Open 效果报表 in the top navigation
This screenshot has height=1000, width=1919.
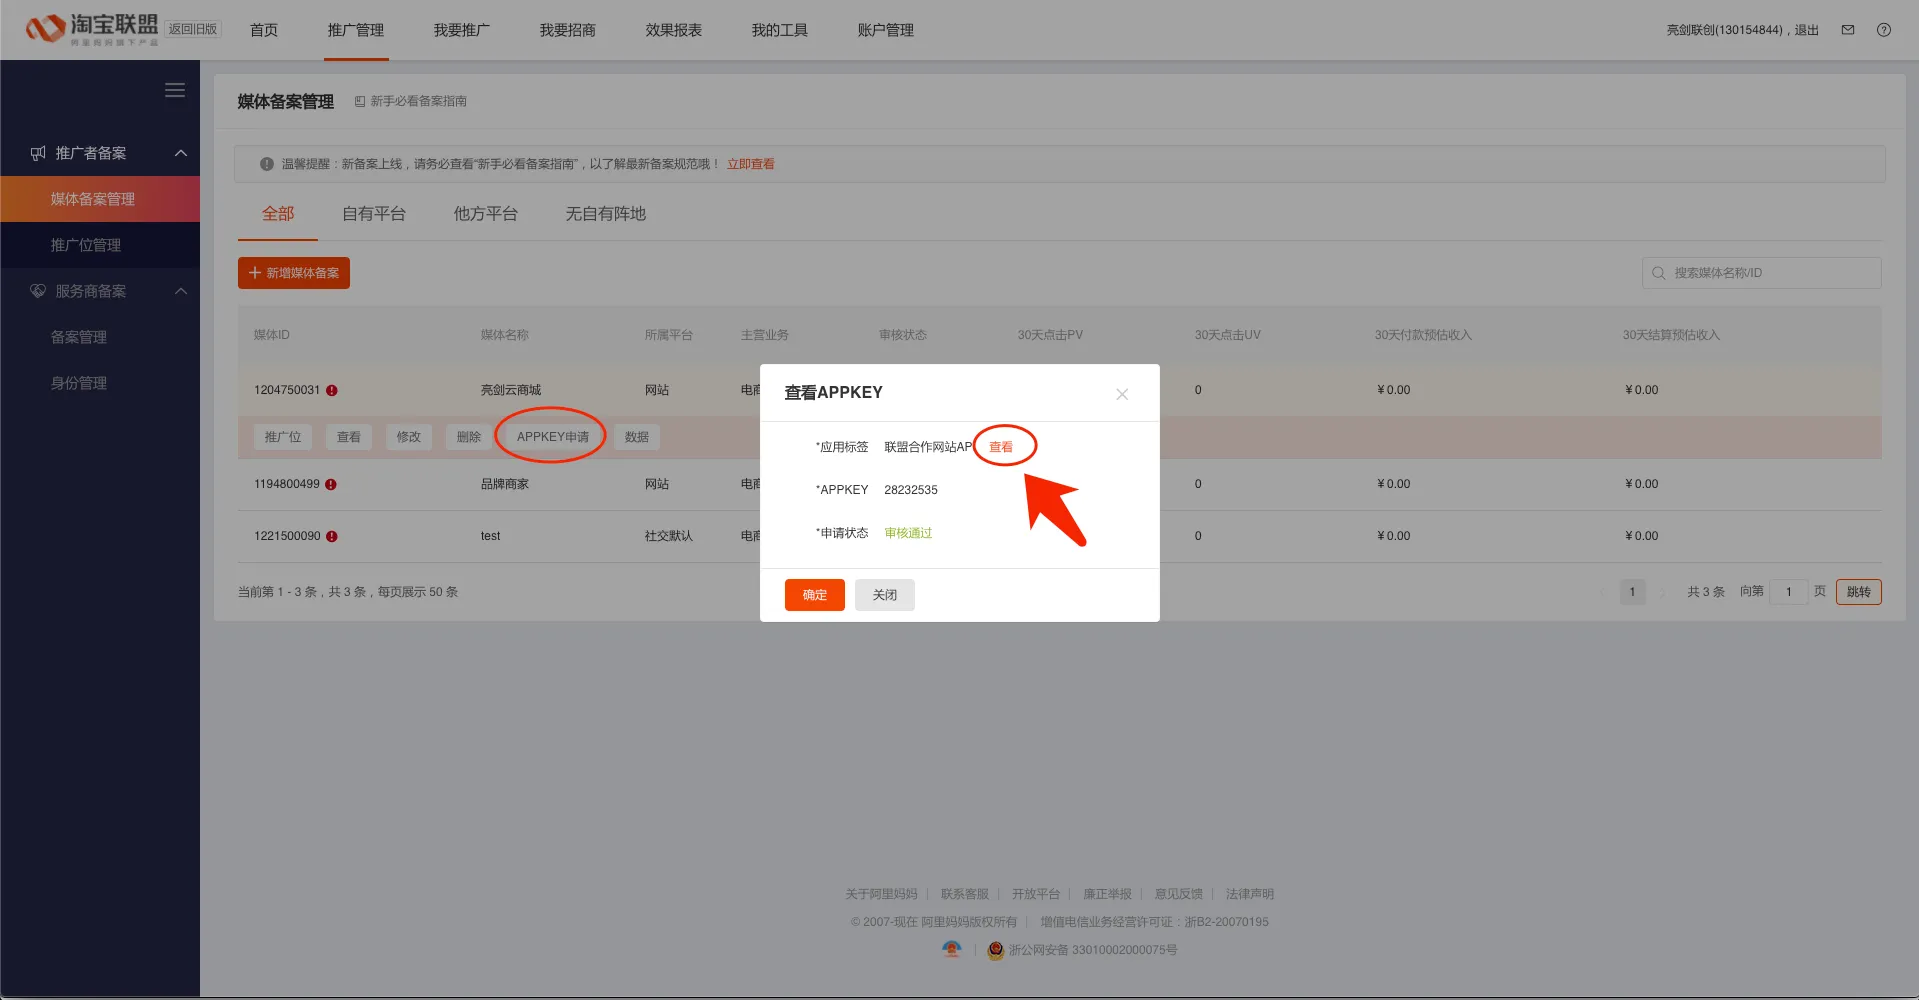click(674, 30)
